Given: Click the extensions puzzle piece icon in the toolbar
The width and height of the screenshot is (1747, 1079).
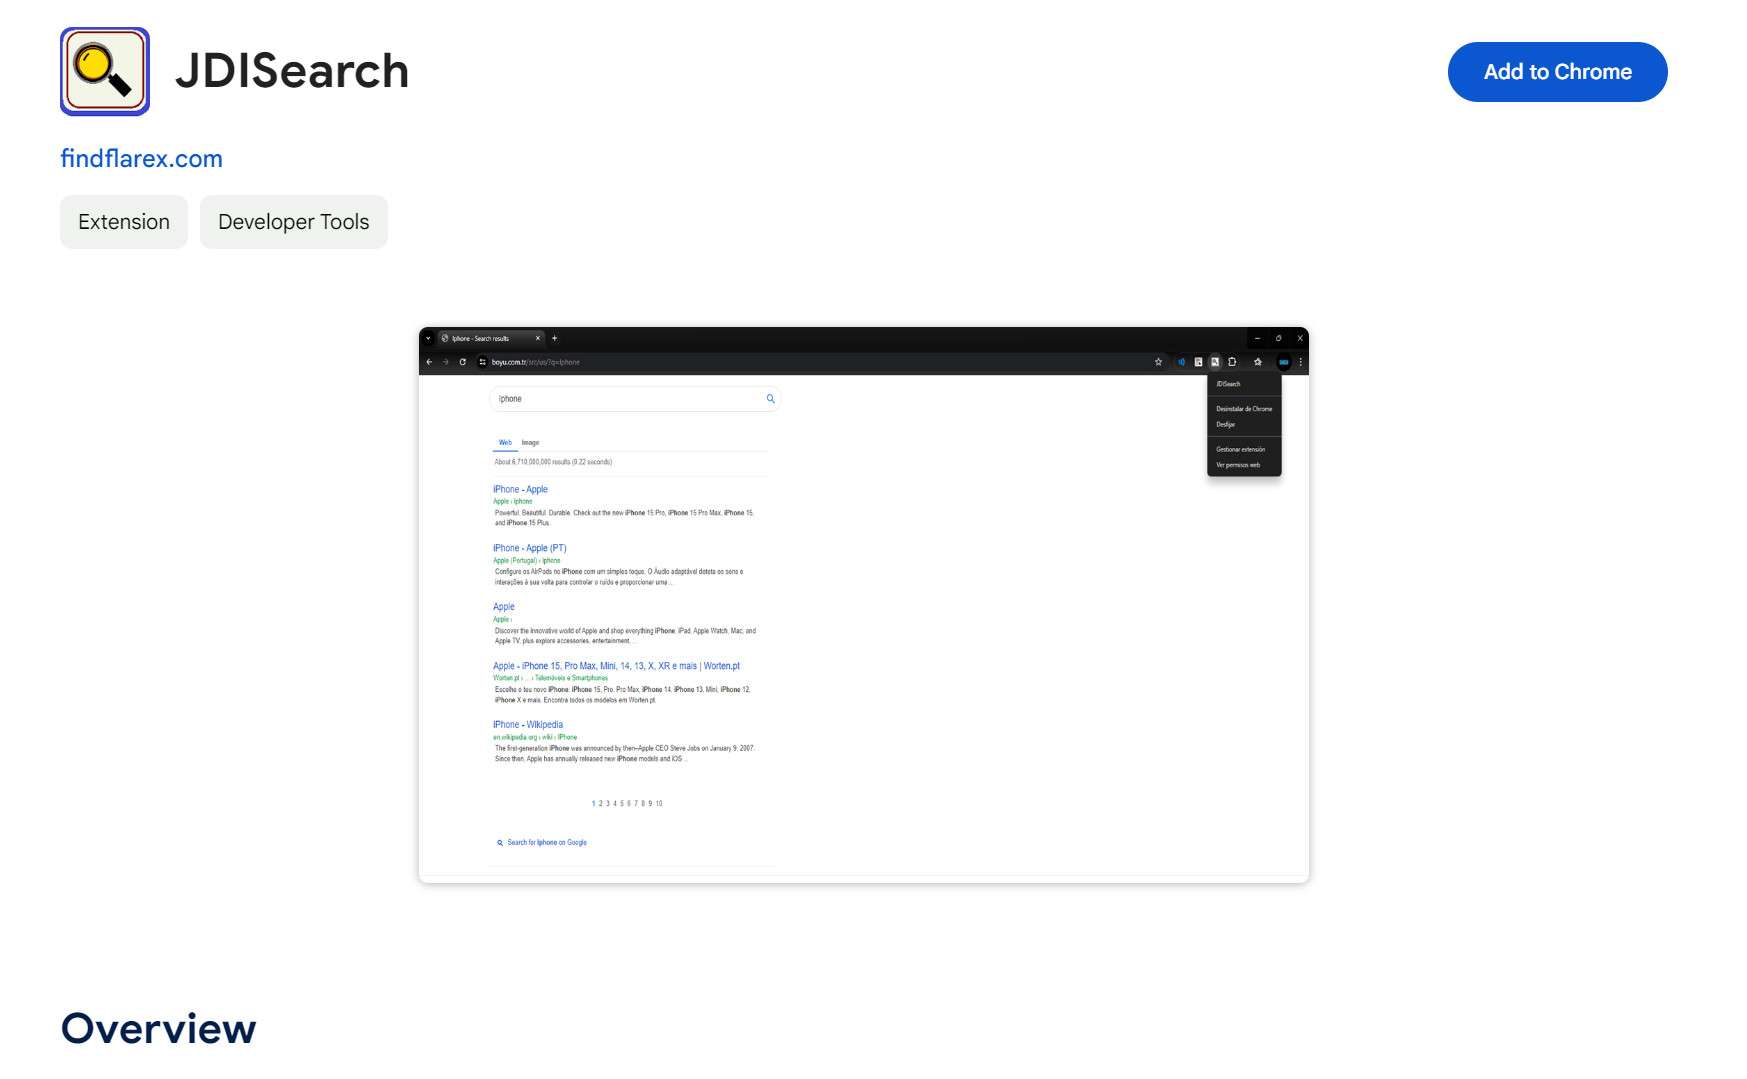Looking at the screenshot, I should 1232,363.
